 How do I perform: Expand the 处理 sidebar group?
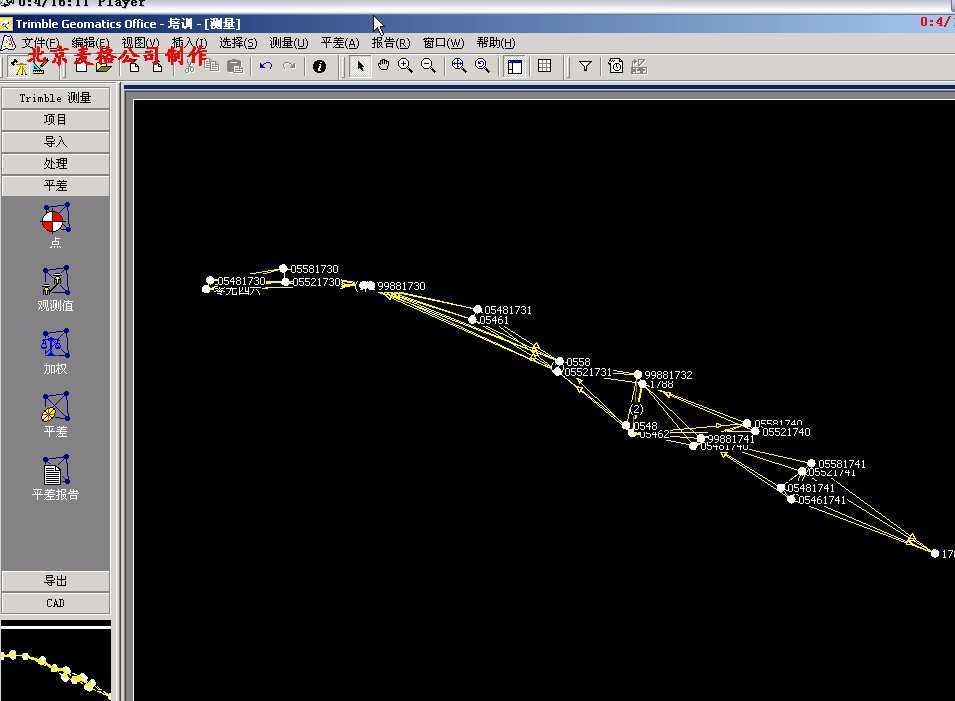(55, 164)
